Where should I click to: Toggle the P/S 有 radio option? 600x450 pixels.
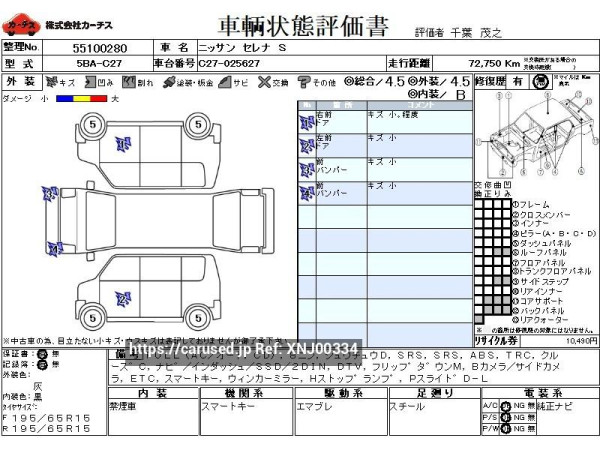507,417
